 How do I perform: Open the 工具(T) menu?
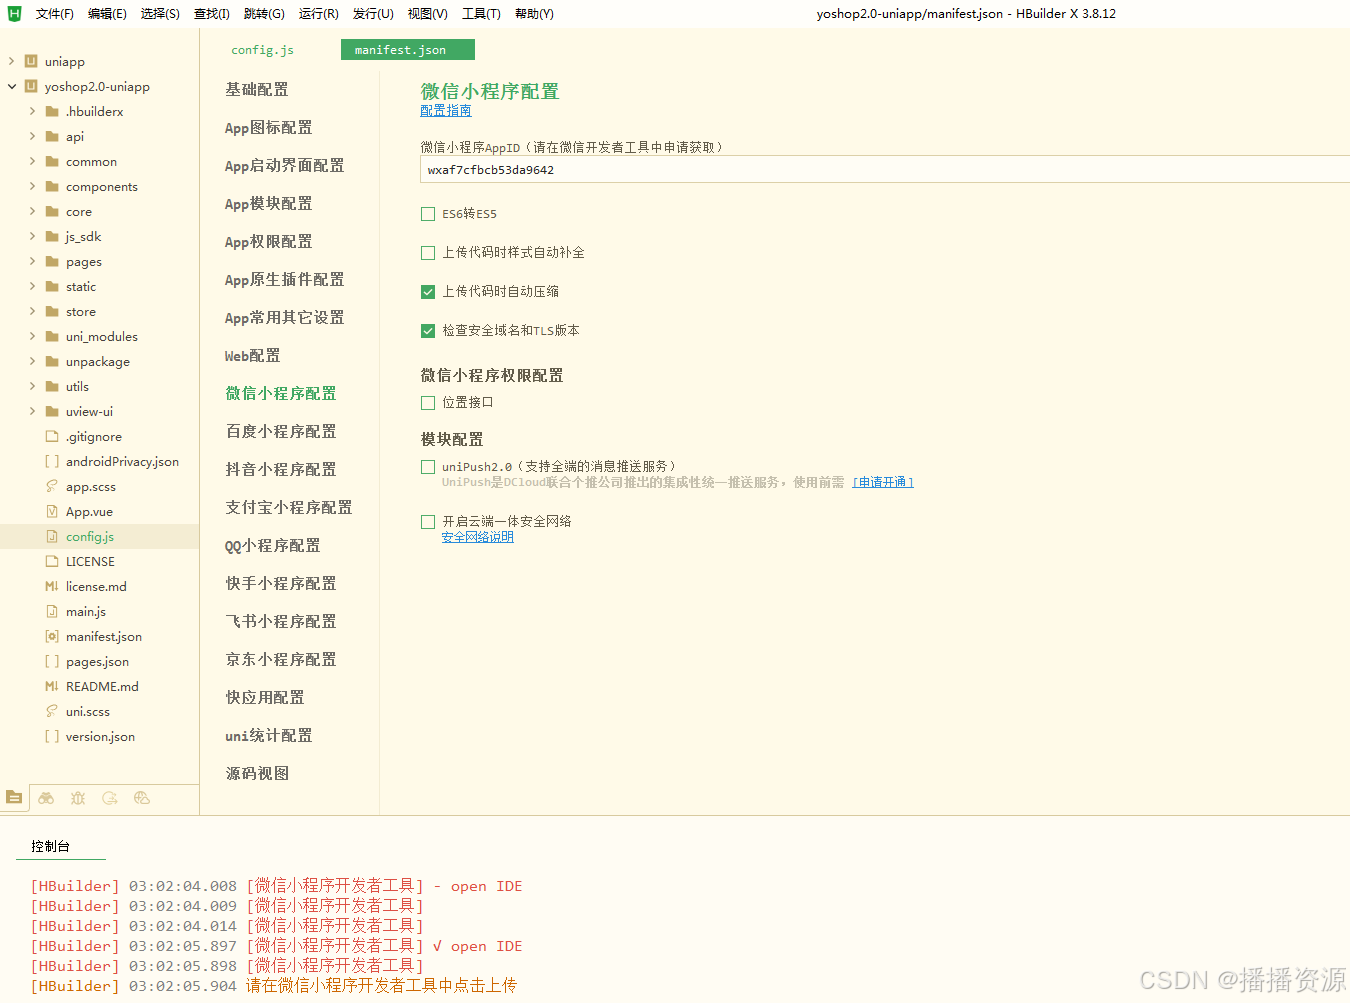pyautogui.click(x=481, y=14)
